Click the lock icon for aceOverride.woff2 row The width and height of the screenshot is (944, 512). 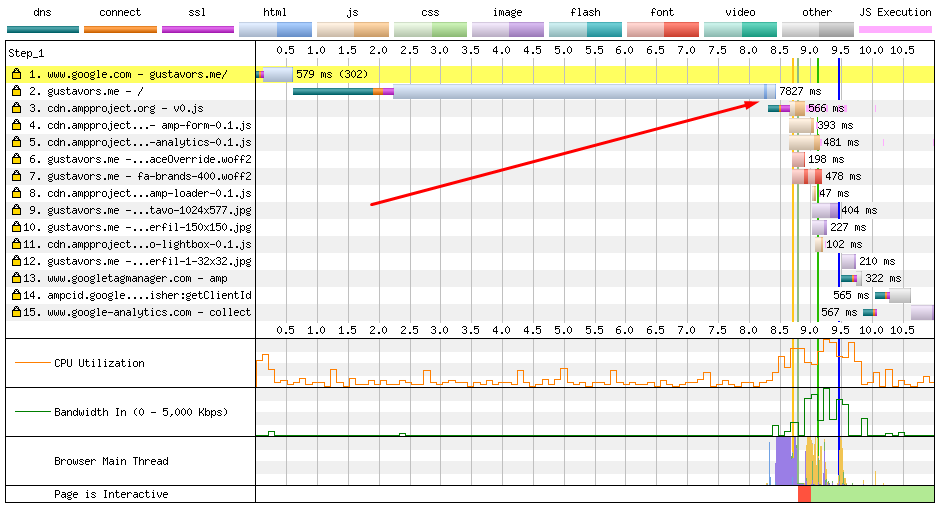17,159
